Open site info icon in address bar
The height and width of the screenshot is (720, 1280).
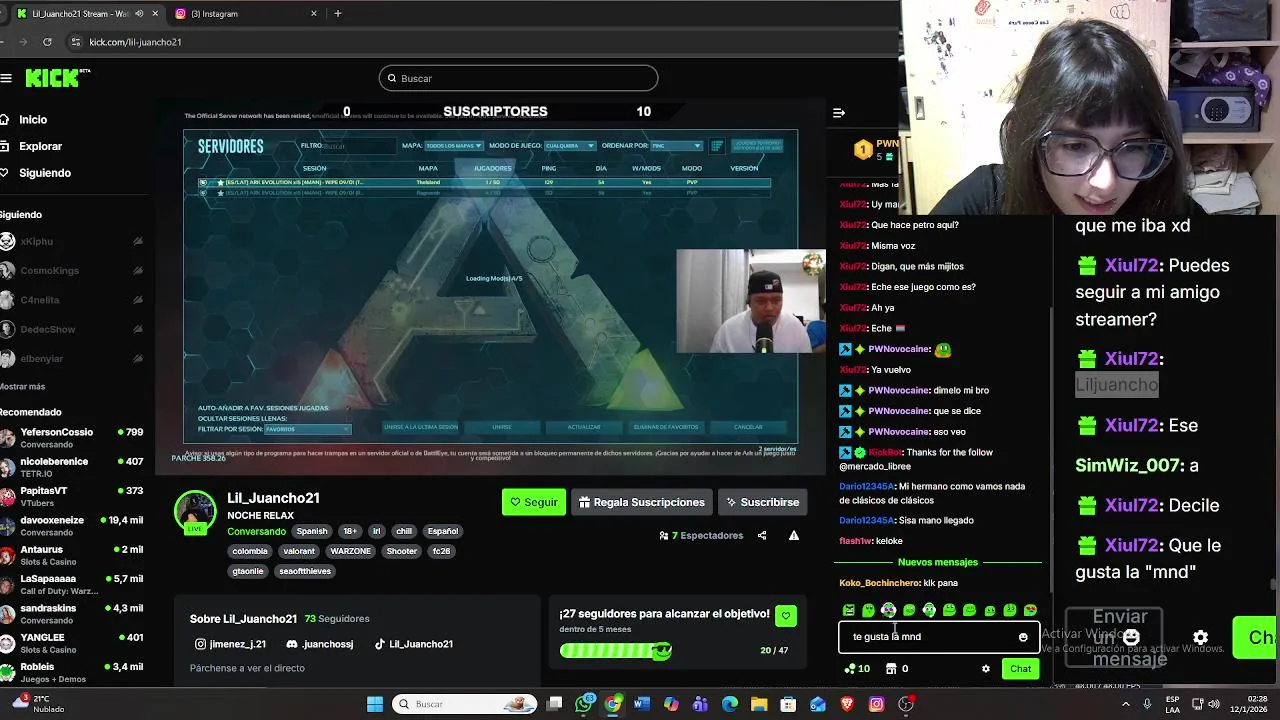click(x=75, y=42)
